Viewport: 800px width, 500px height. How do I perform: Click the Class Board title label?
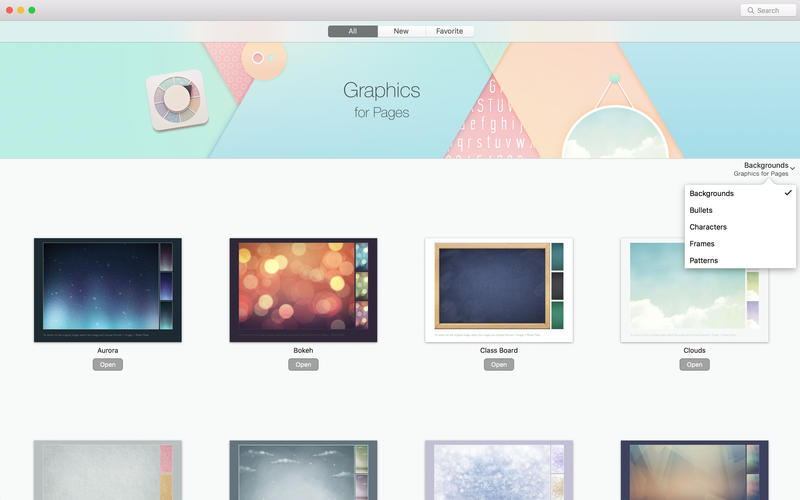tap(499, 351)
